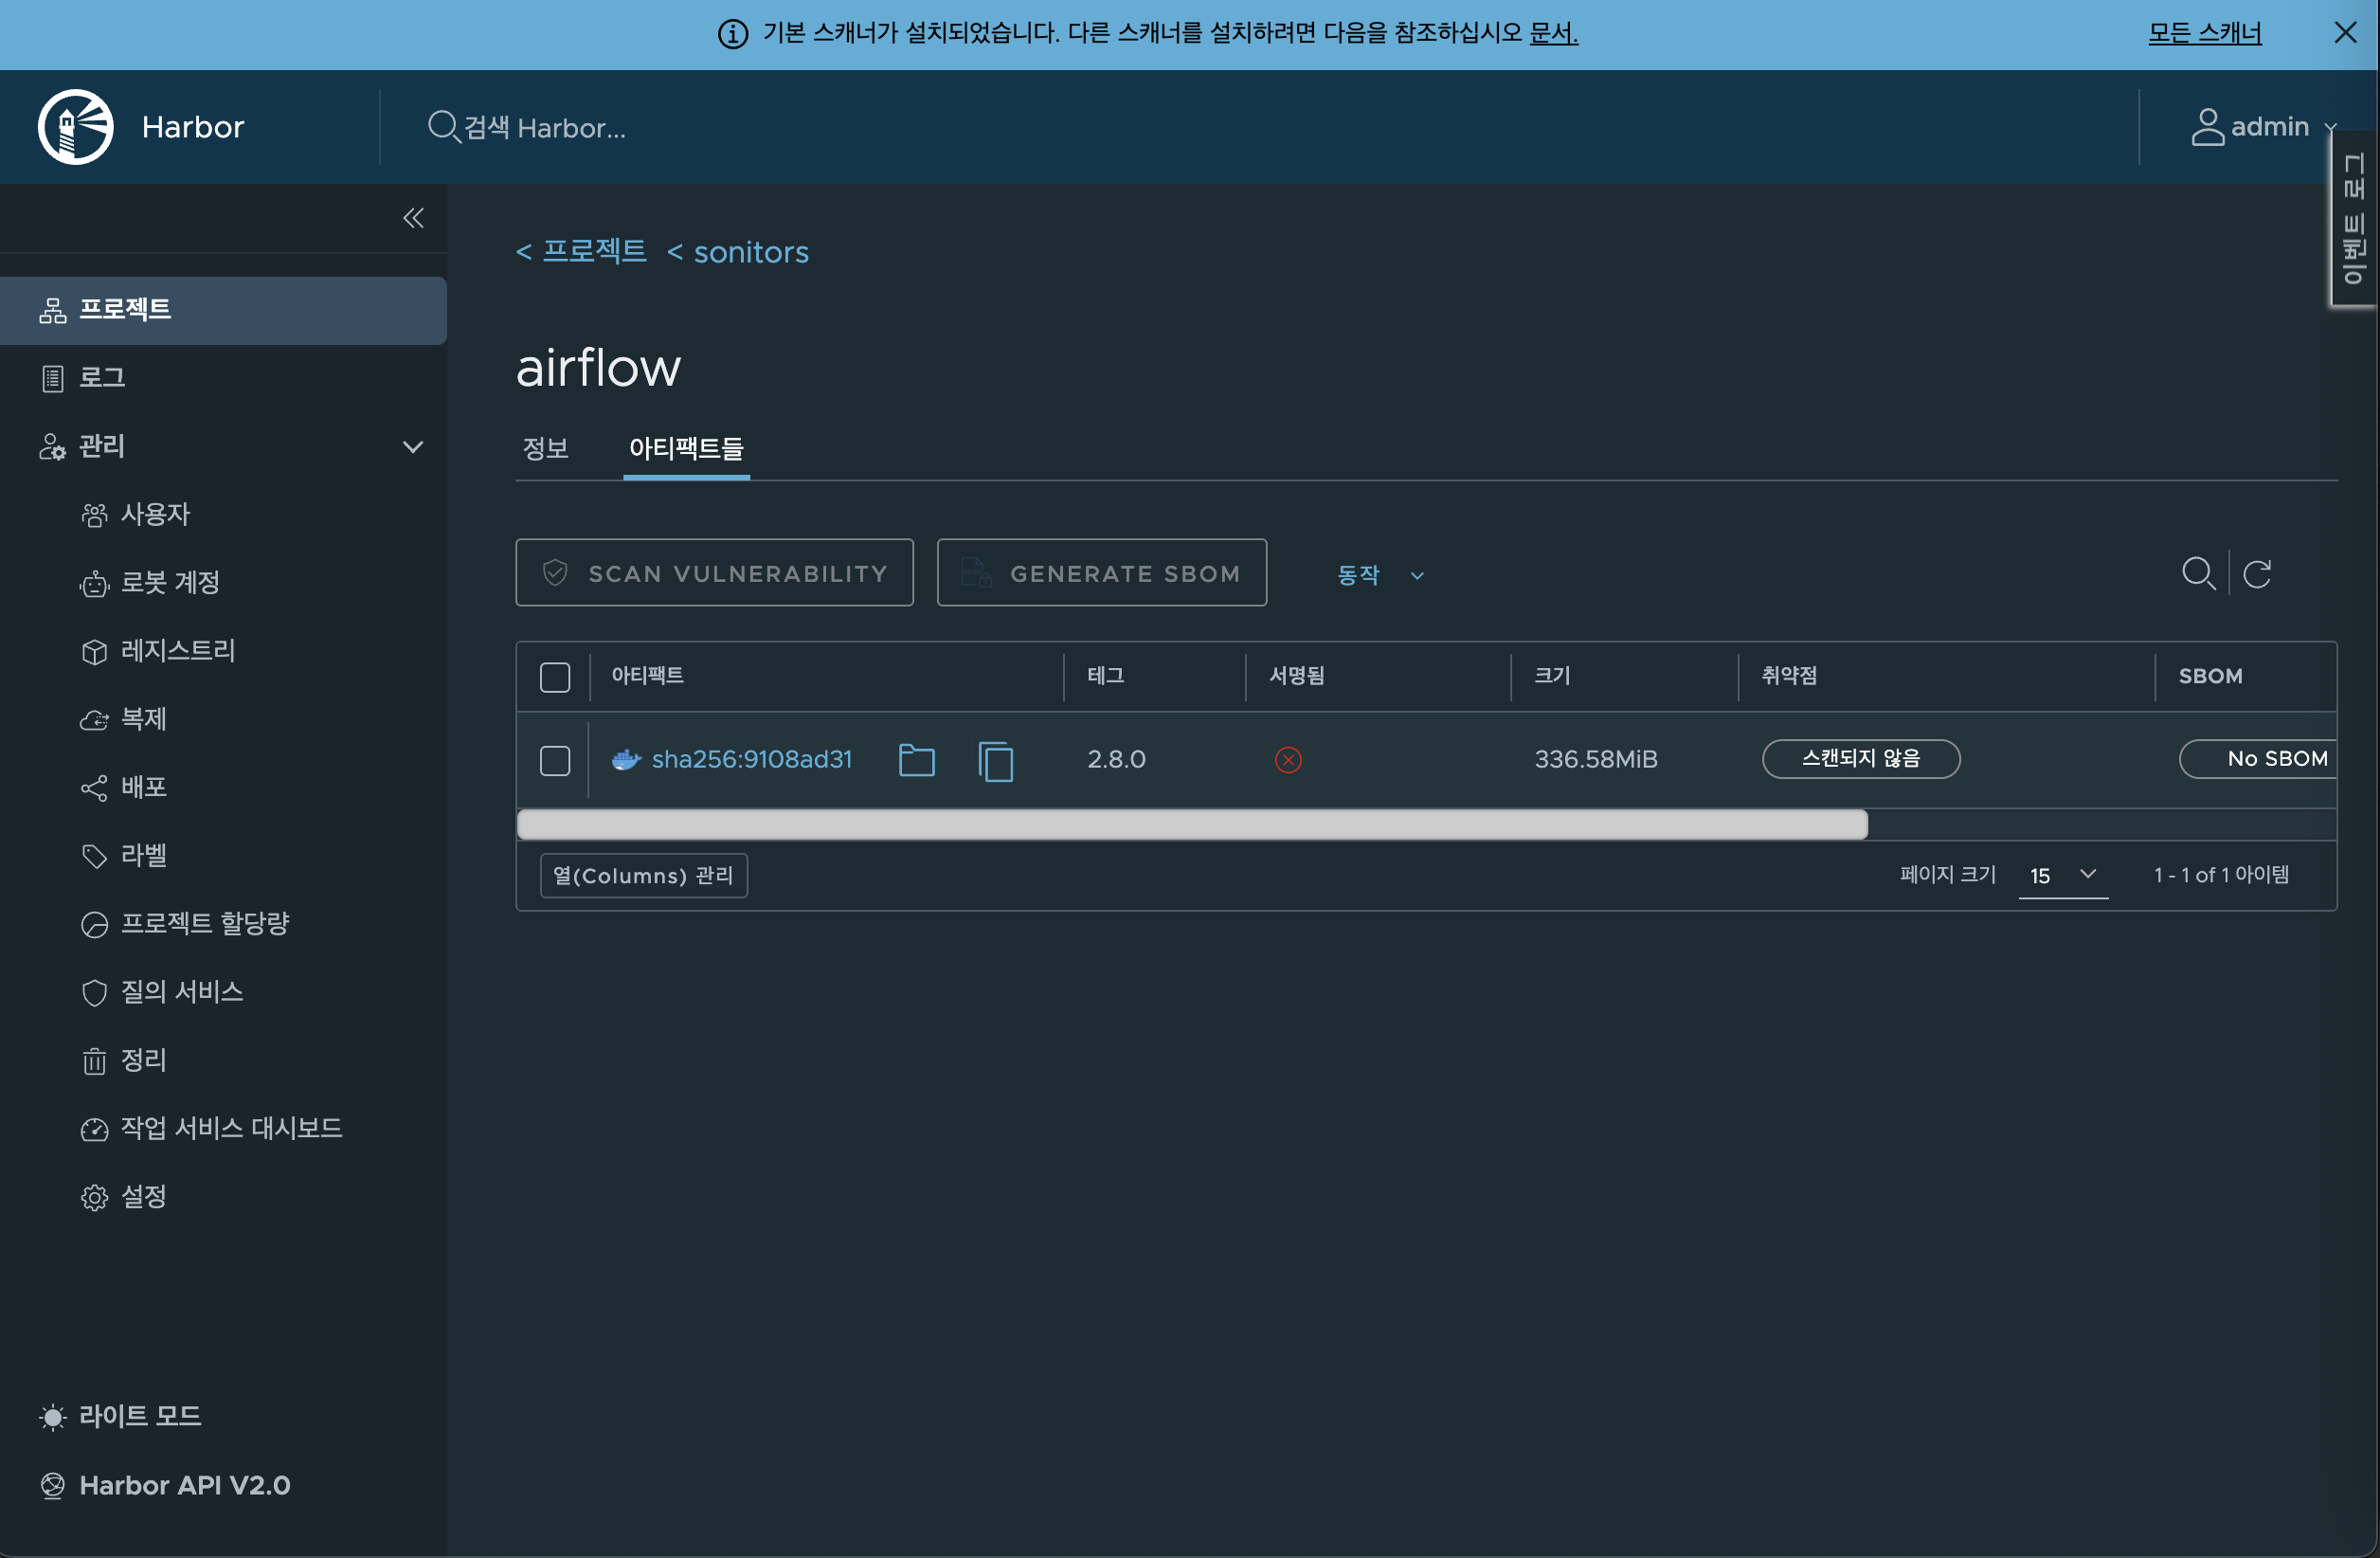The width and height of the screenshot is (2380, 1558).
Task: Open the page size 15 dropdown
Action: [2062, 875]
